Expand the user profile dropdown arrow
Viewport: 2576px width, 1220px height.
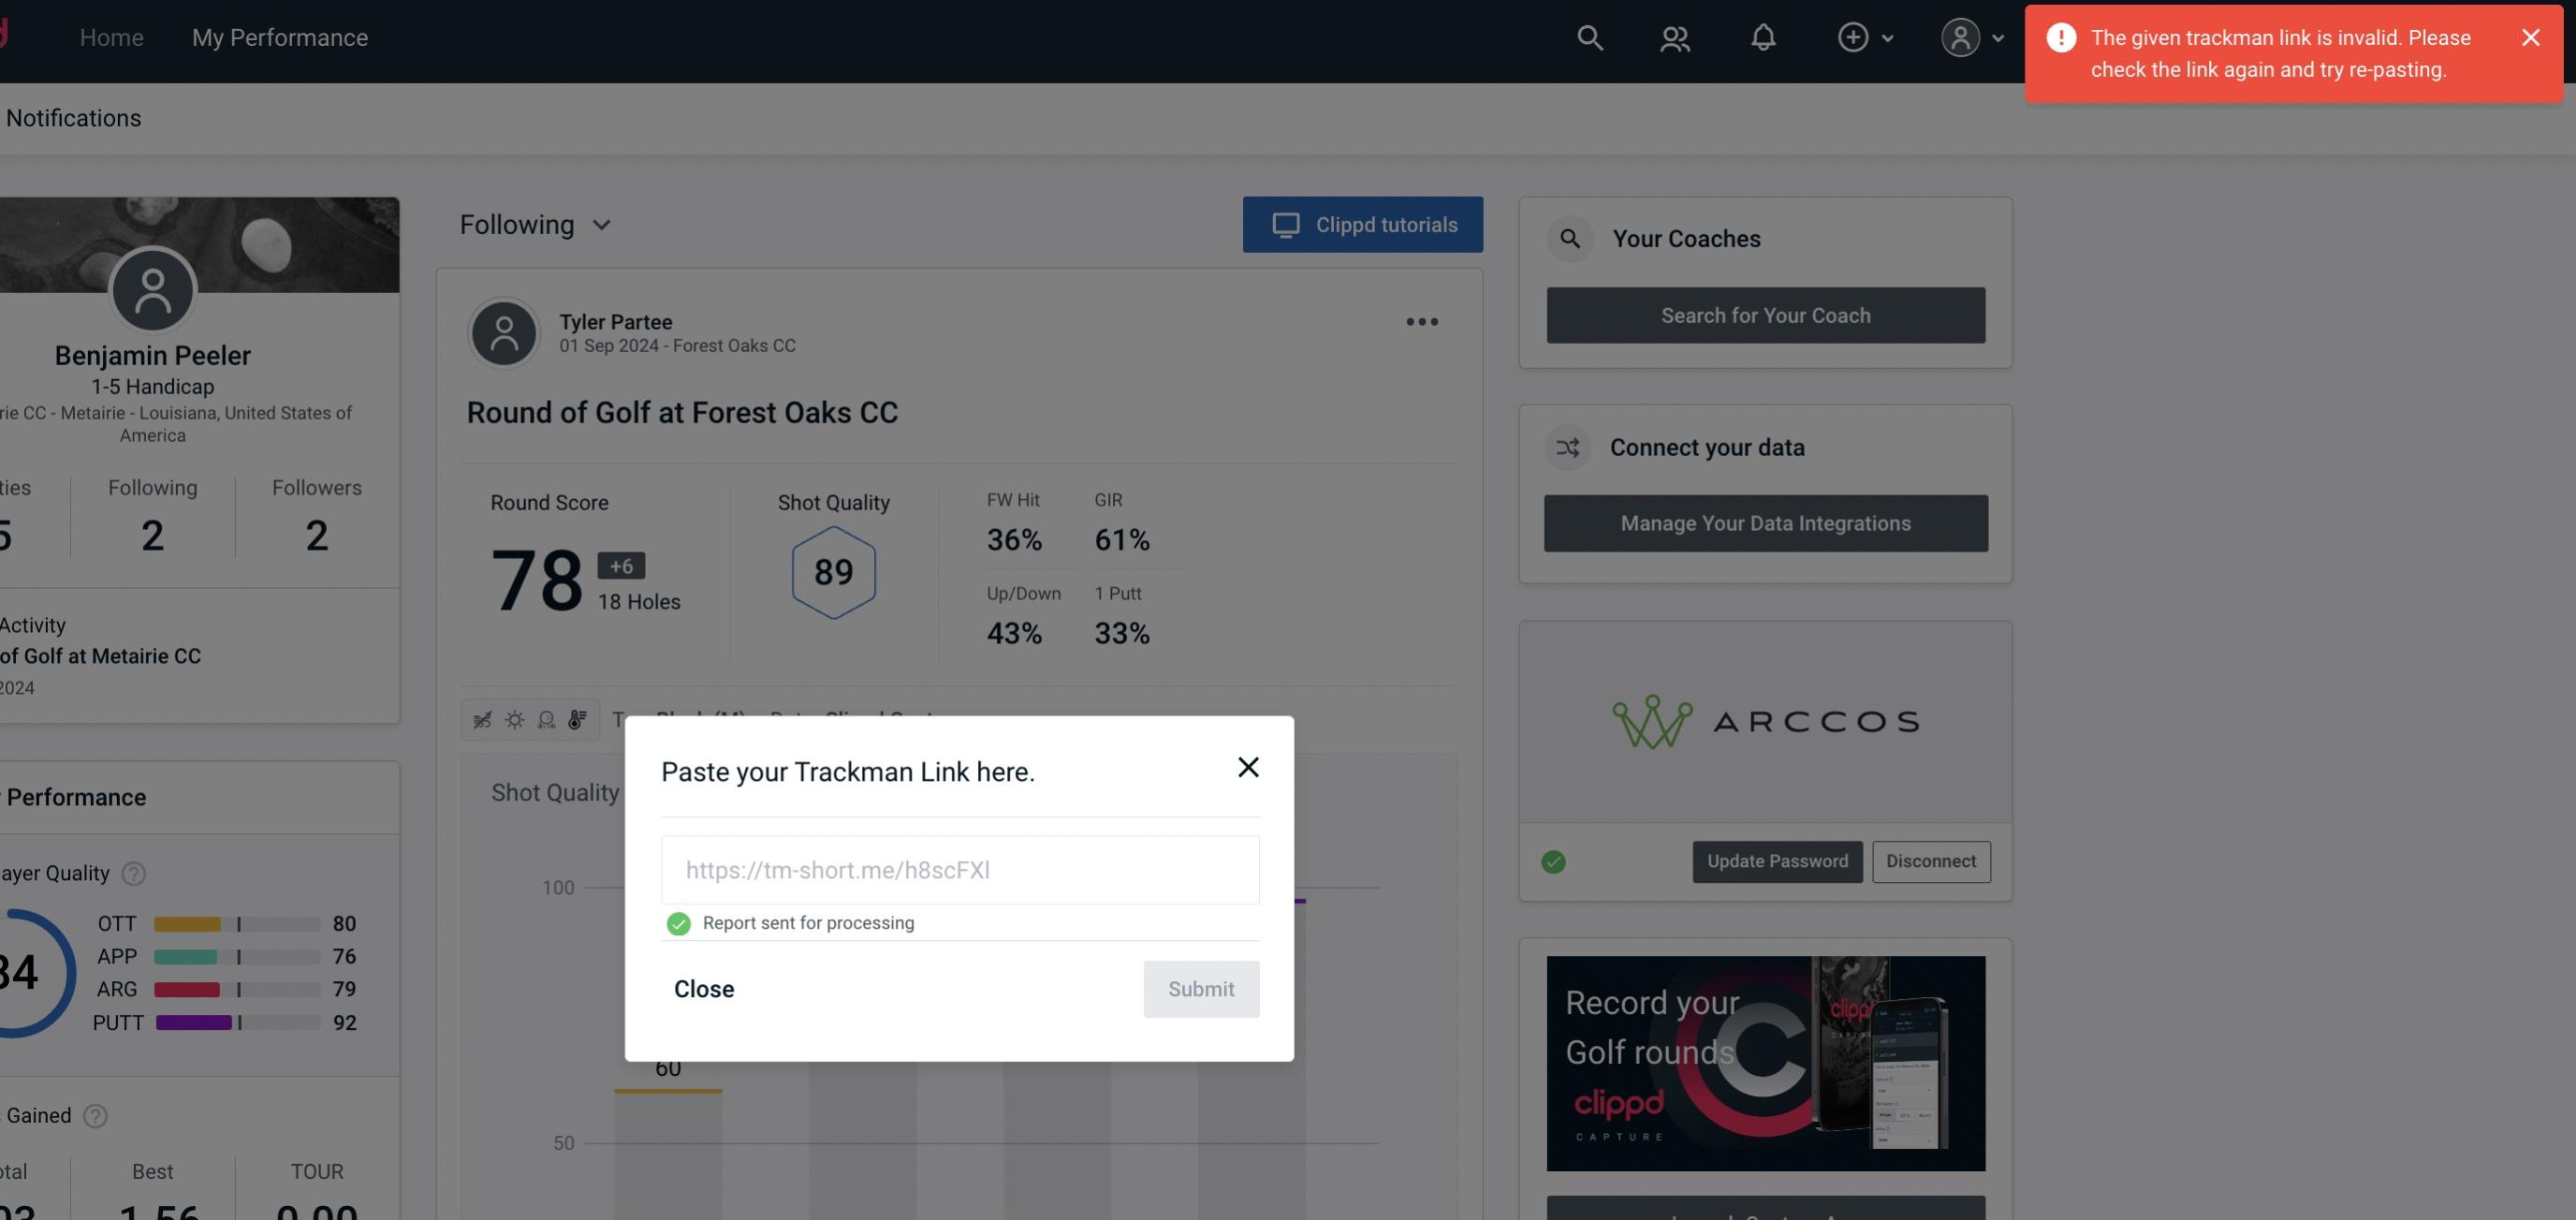[x=1999, y=37]
